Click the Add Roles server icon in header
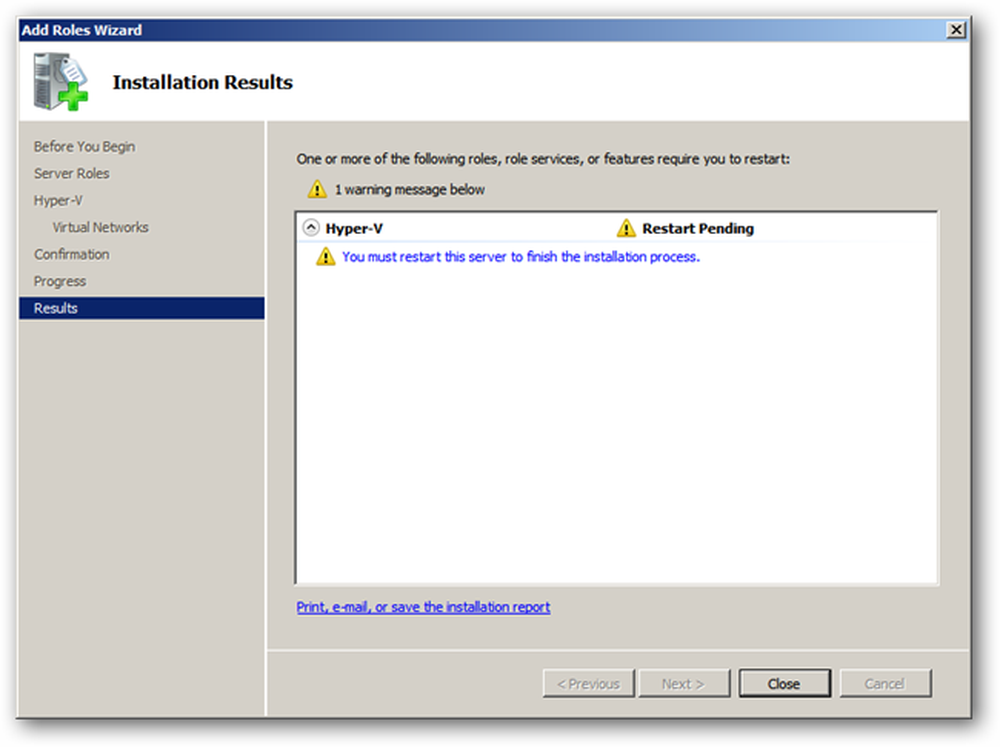1000x747 pixels. 61,82
